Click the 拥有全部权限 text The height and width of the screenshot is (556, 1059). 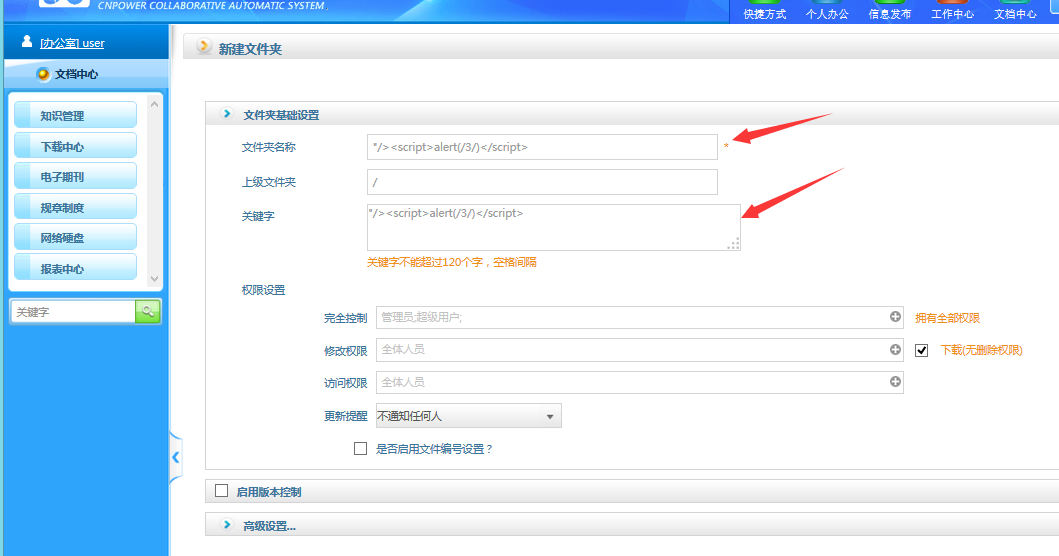pos(947,318)
